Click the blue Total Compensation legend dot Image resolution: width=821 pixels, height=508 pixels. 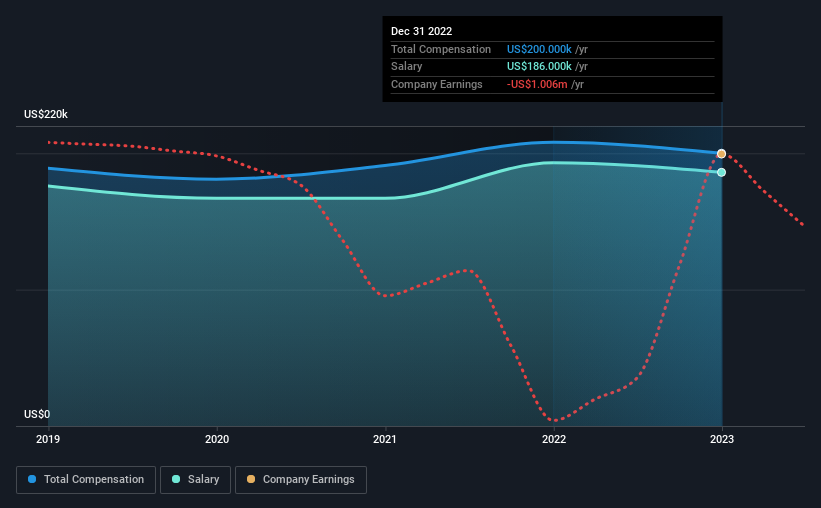click(x=32, y=479)
